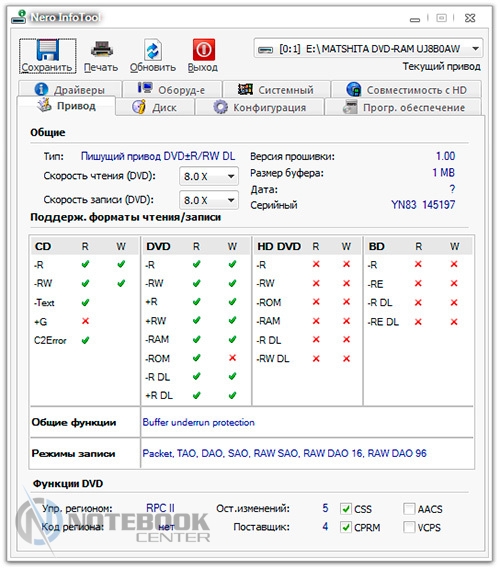This screenshot has height=569, width=500.
Task: Click the Дата question mark value
Action: [x=452, y=189]
